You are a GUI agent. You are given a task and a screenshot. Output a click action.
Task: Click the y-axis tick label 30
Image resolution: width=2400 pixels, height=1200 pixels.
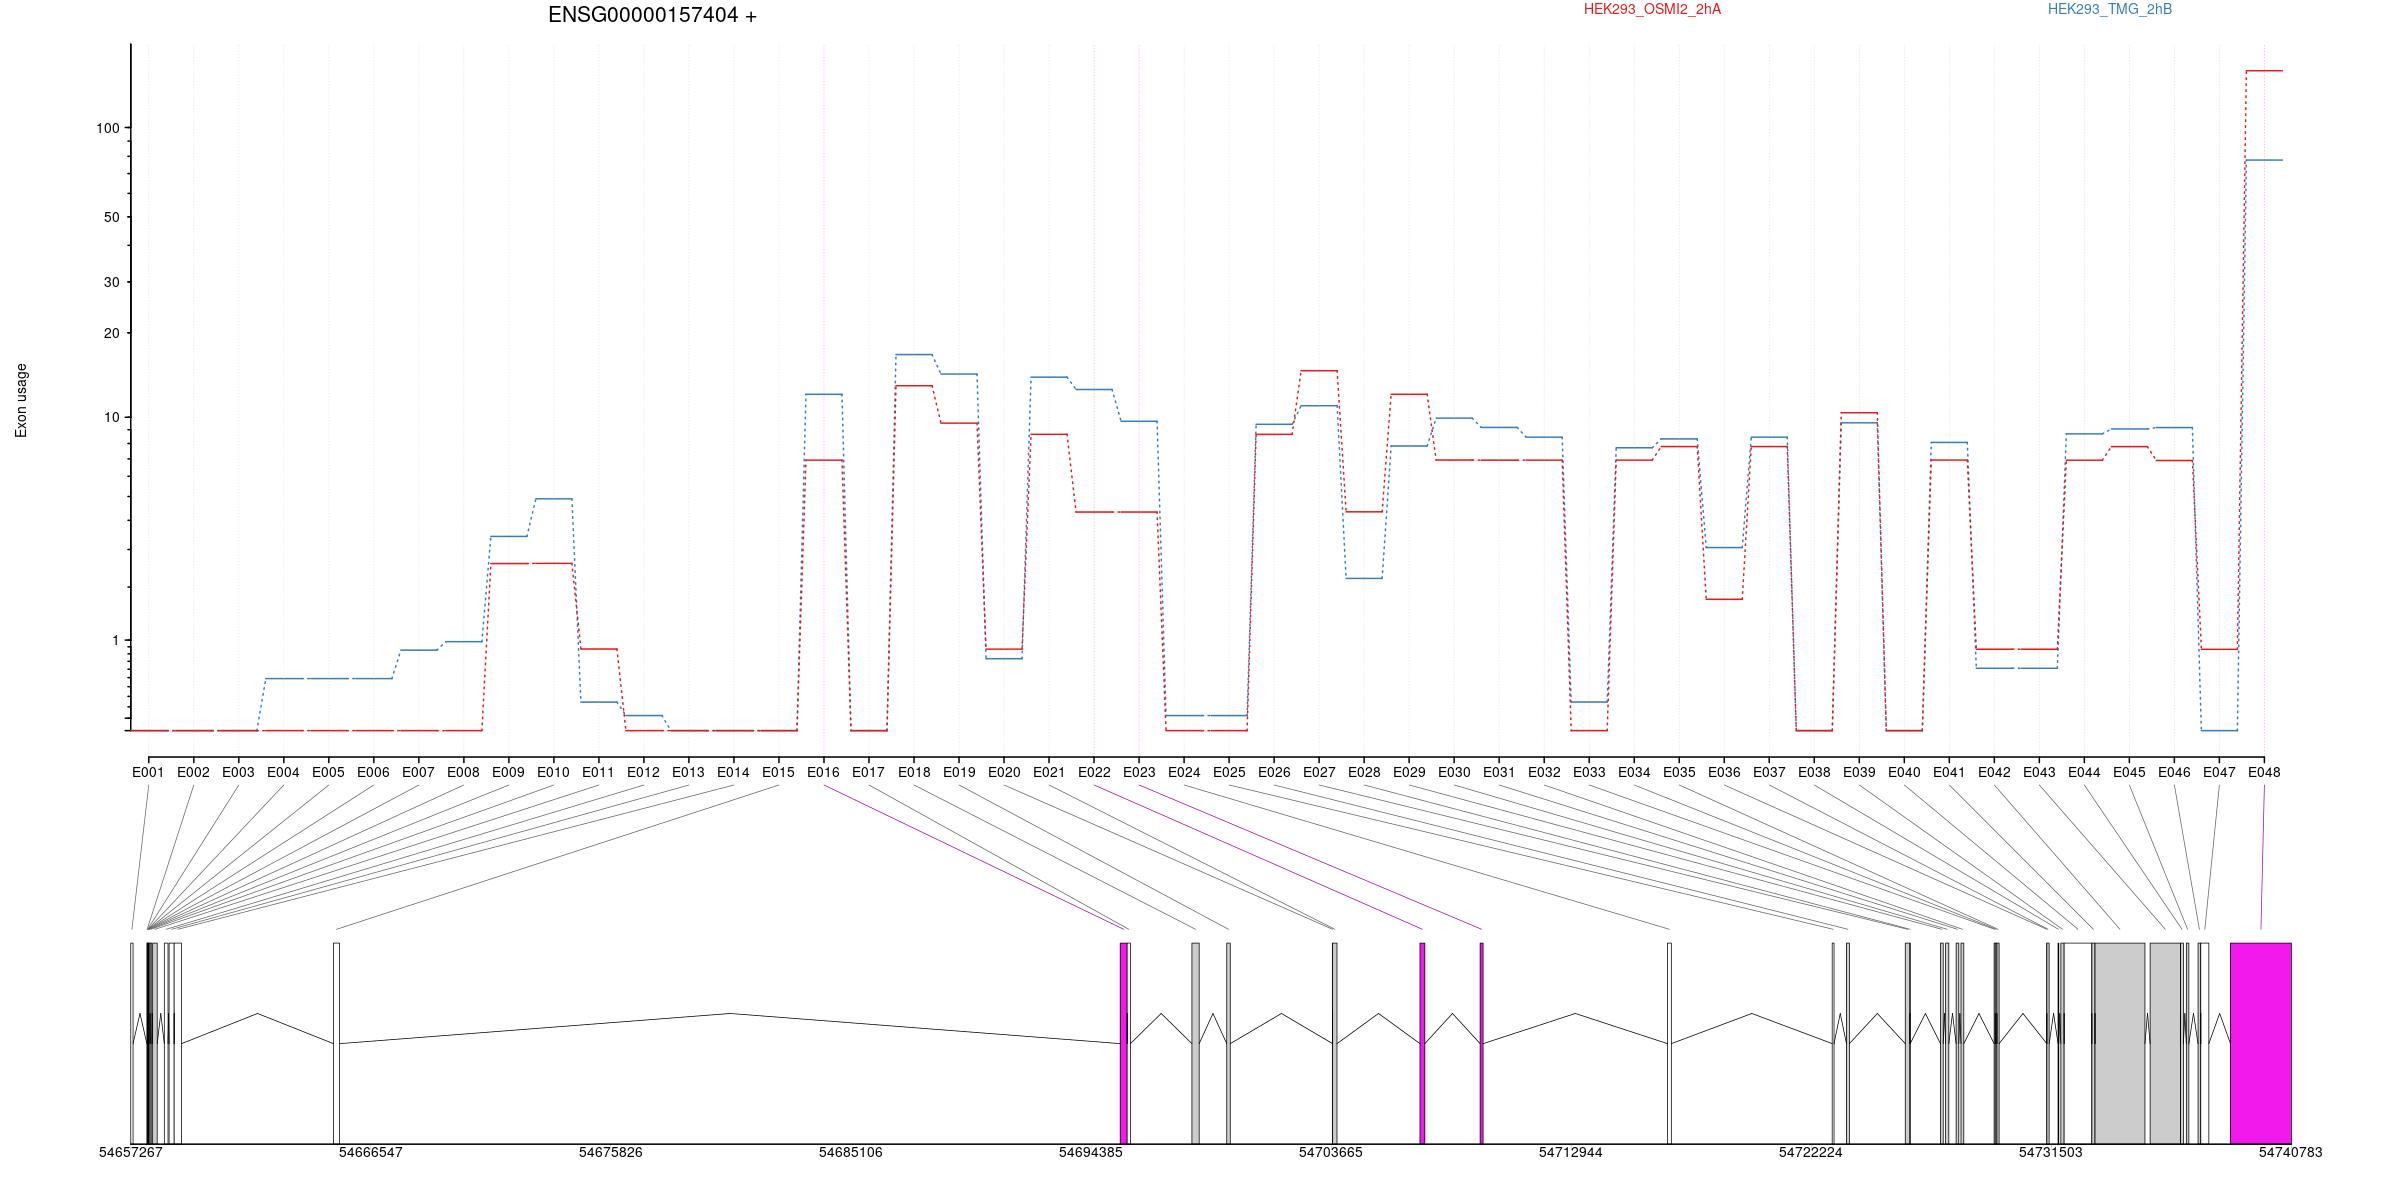[x=112, y=282]
